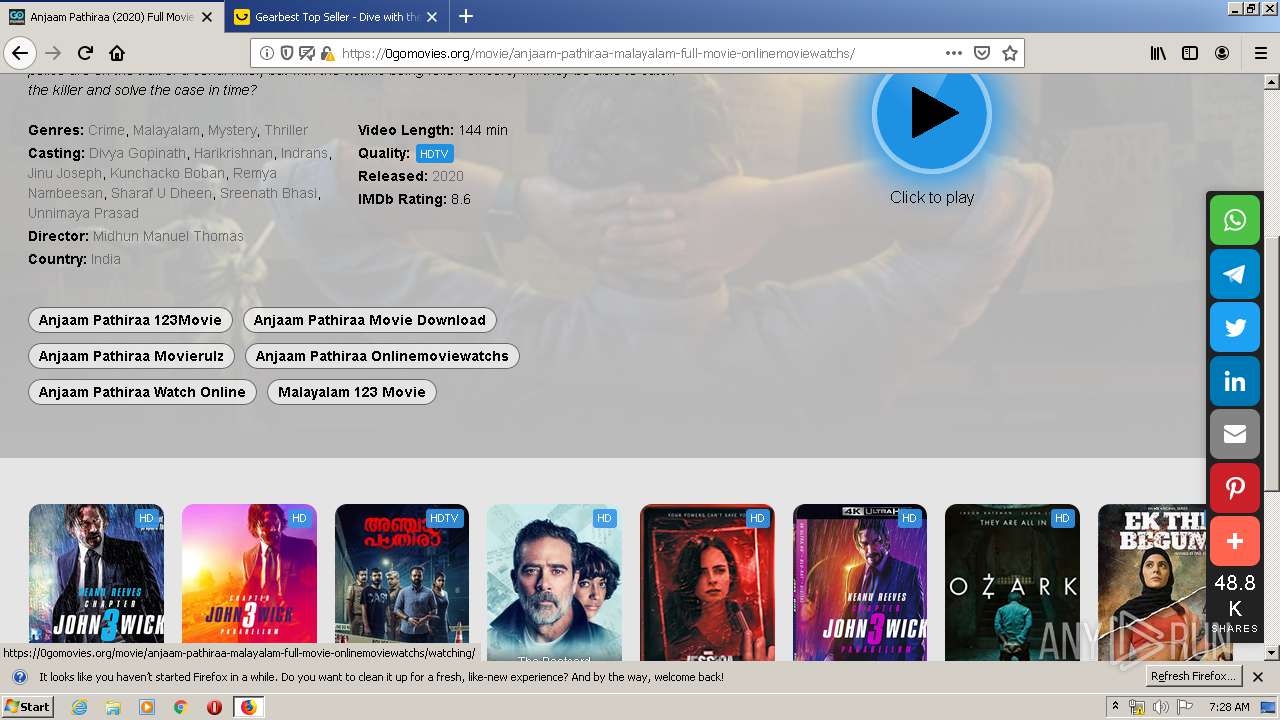Follow the Thriller genre link

(x=286, y=130)
